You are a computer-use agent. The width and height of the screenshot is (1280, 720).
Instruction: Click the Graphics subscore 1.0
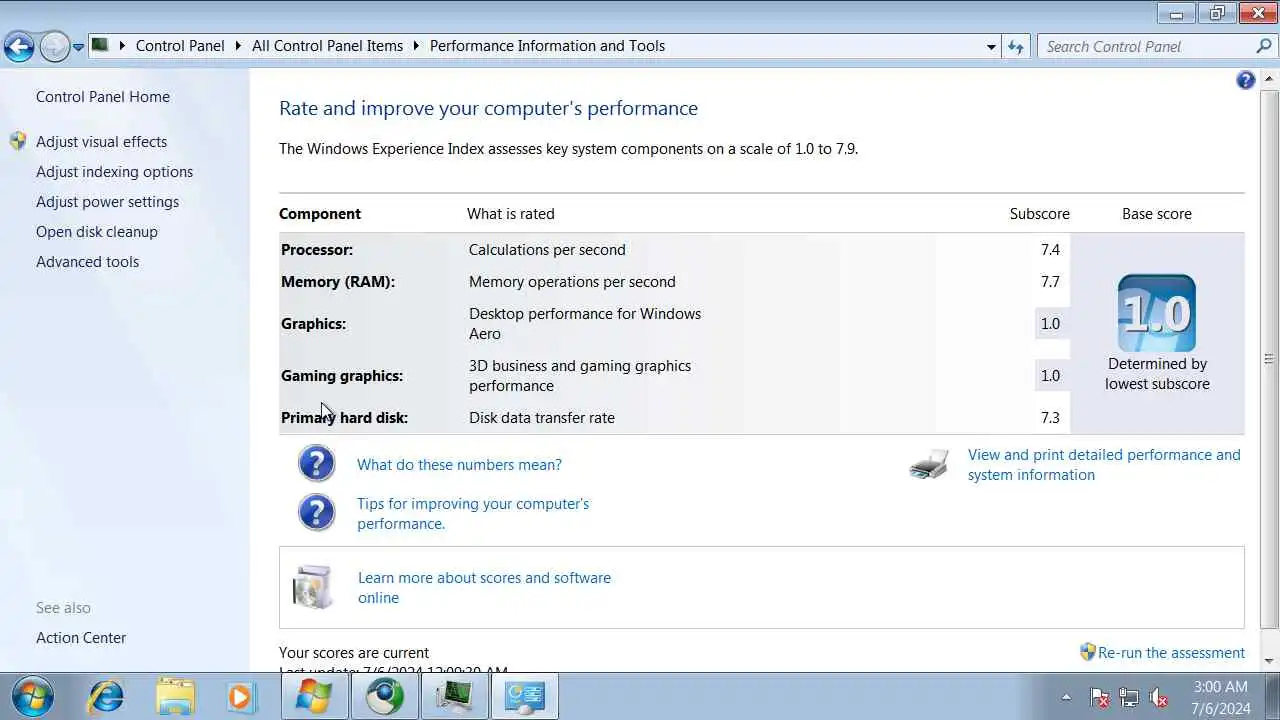click(1050, 324)
